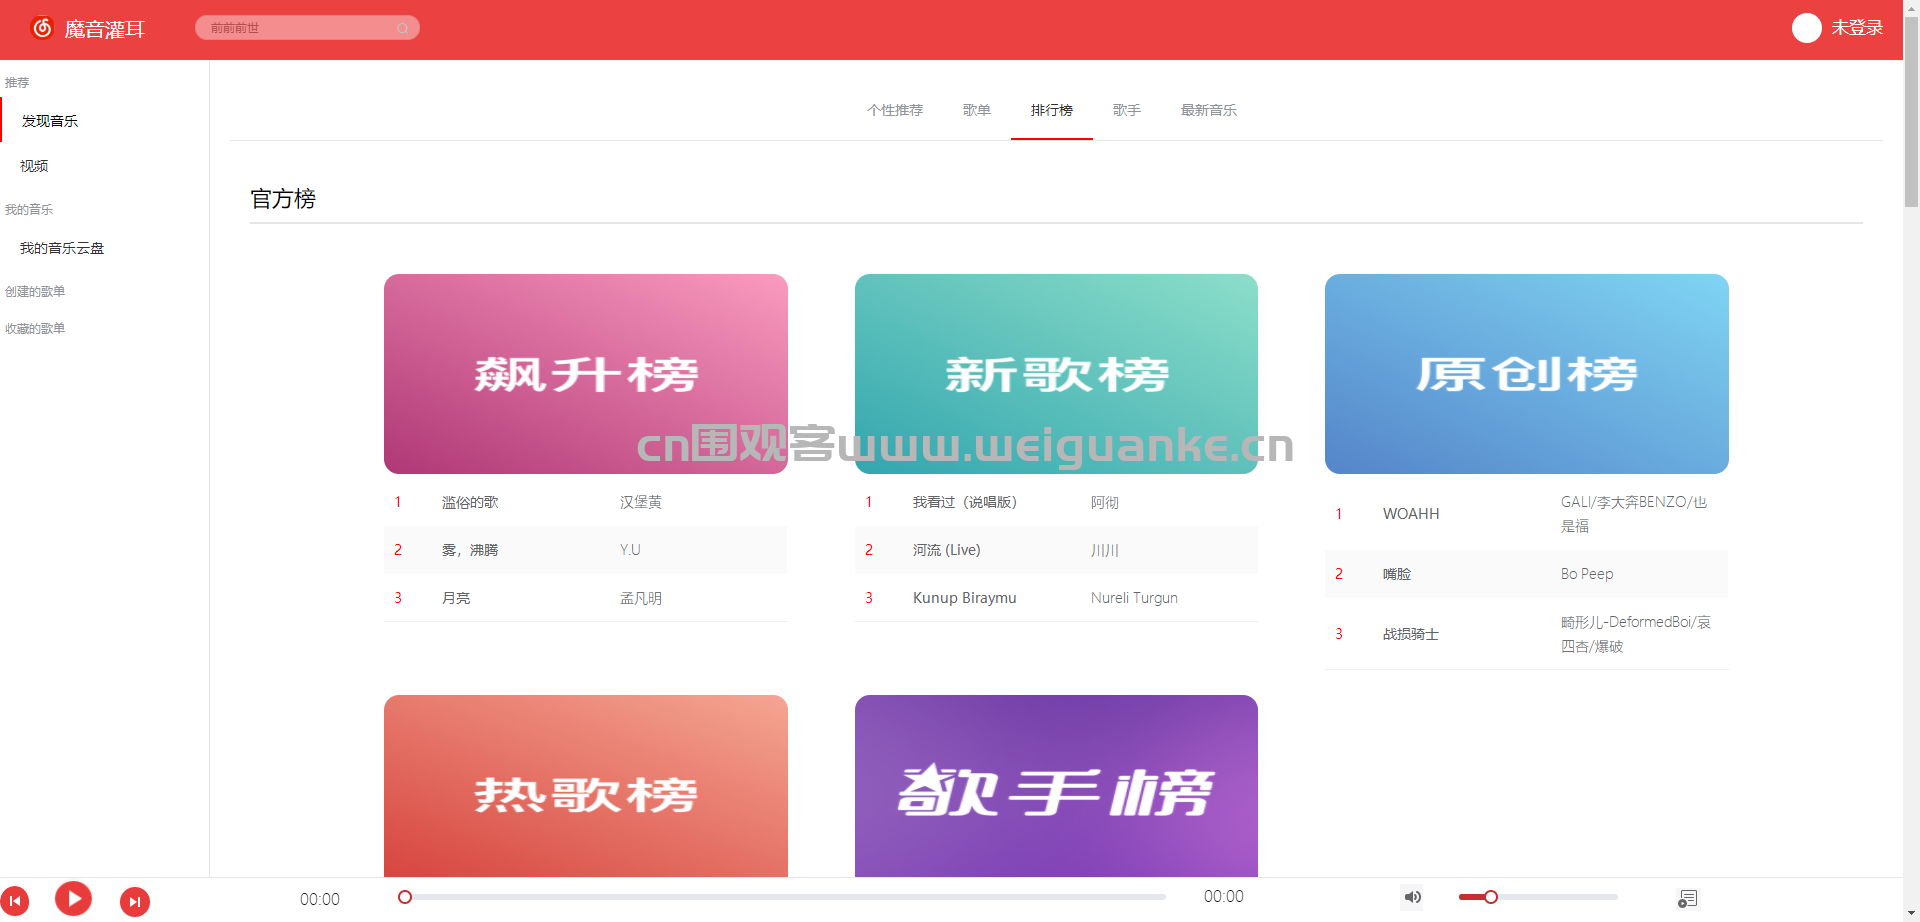Open the 最新音乐 tab
Screen dimensions: 1920x922
tap(1209, 110)
